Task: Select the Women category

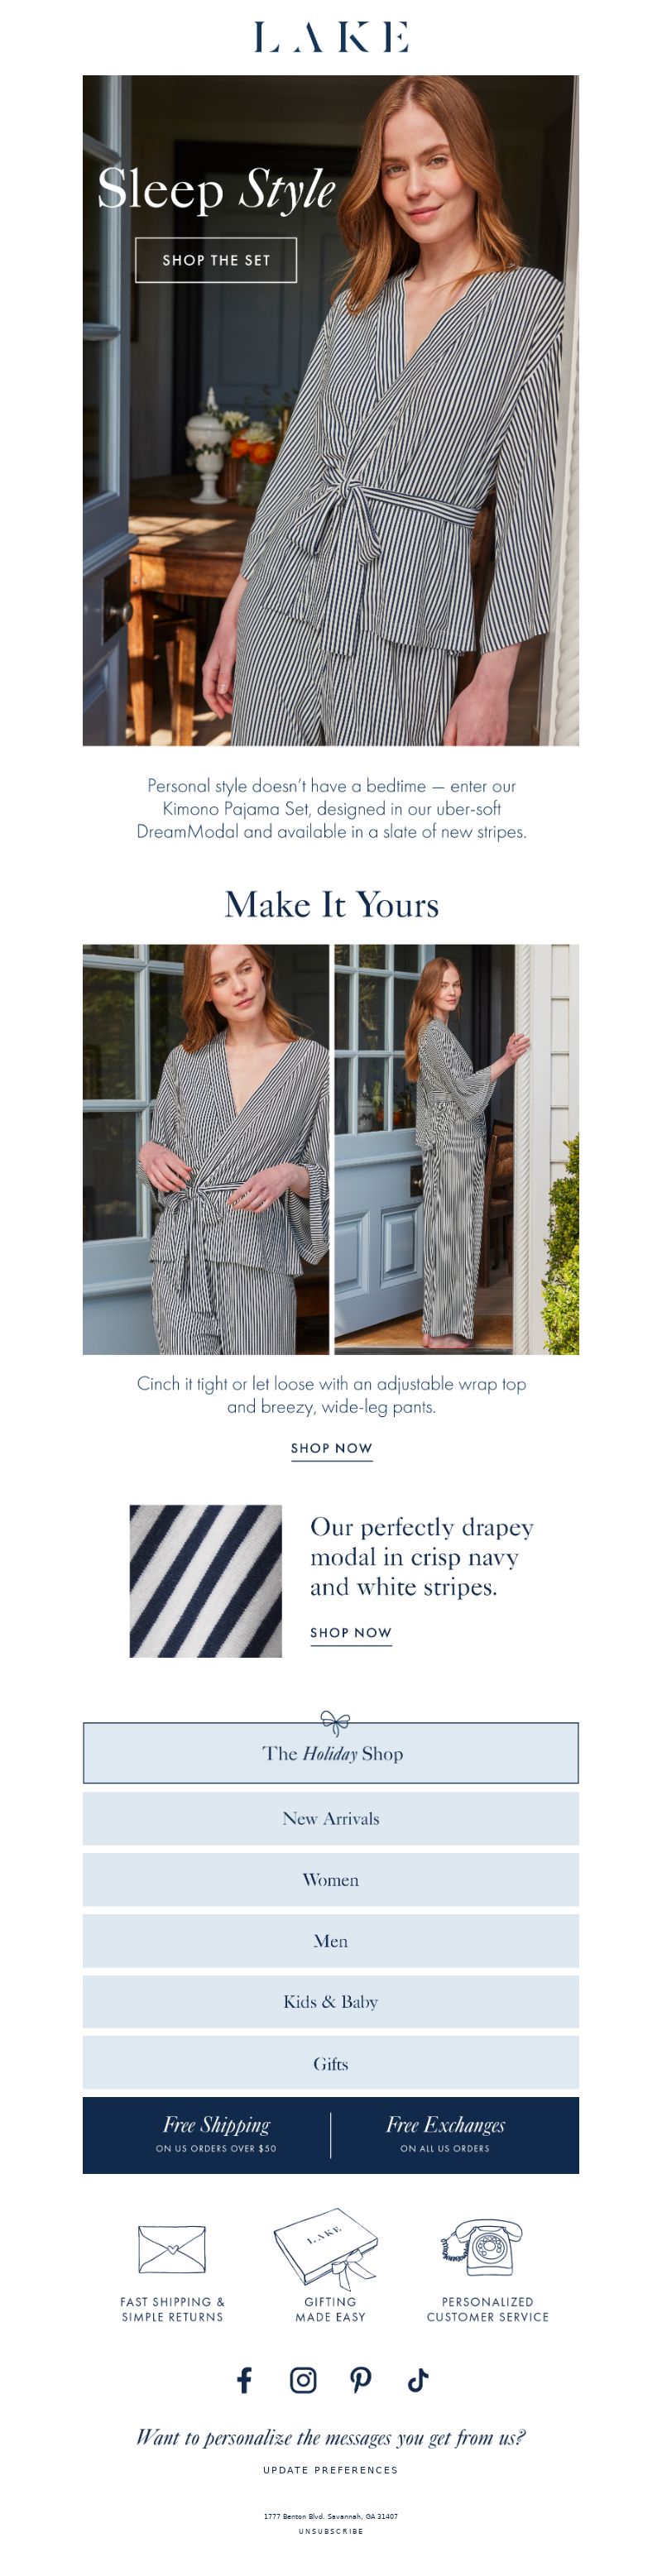Action: (x=331, y=1879)
